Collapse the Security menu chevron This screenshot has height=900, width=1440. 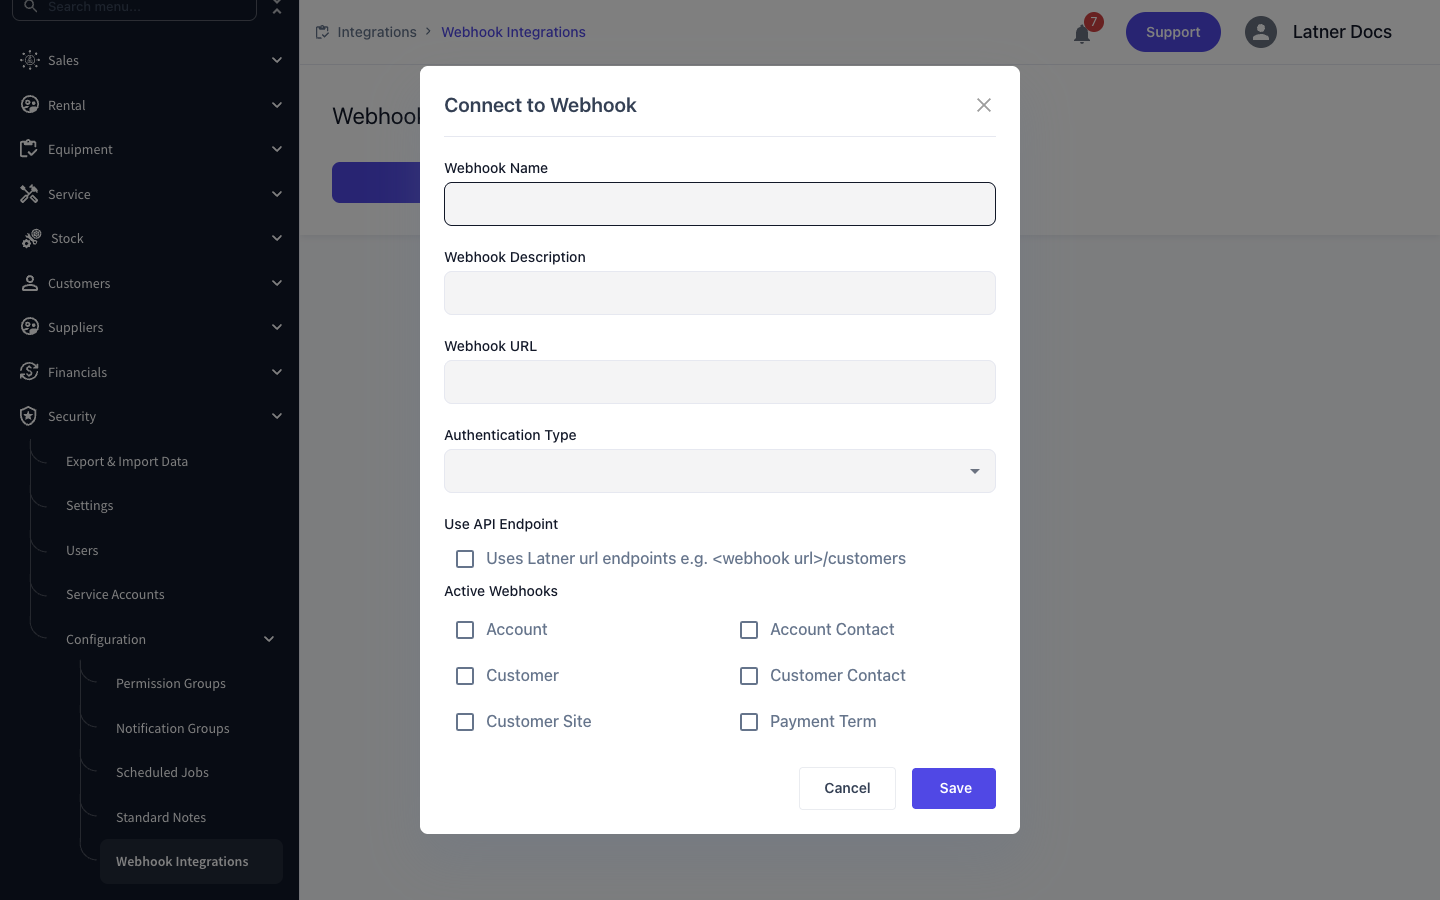point(277,416)
